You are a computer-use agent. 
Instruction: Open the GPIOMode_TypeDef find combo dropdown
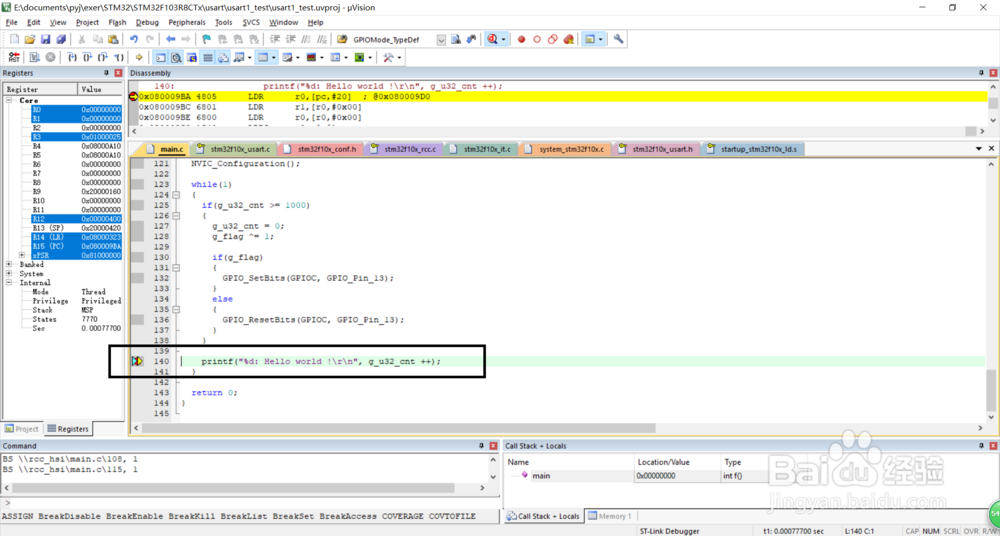441,40
